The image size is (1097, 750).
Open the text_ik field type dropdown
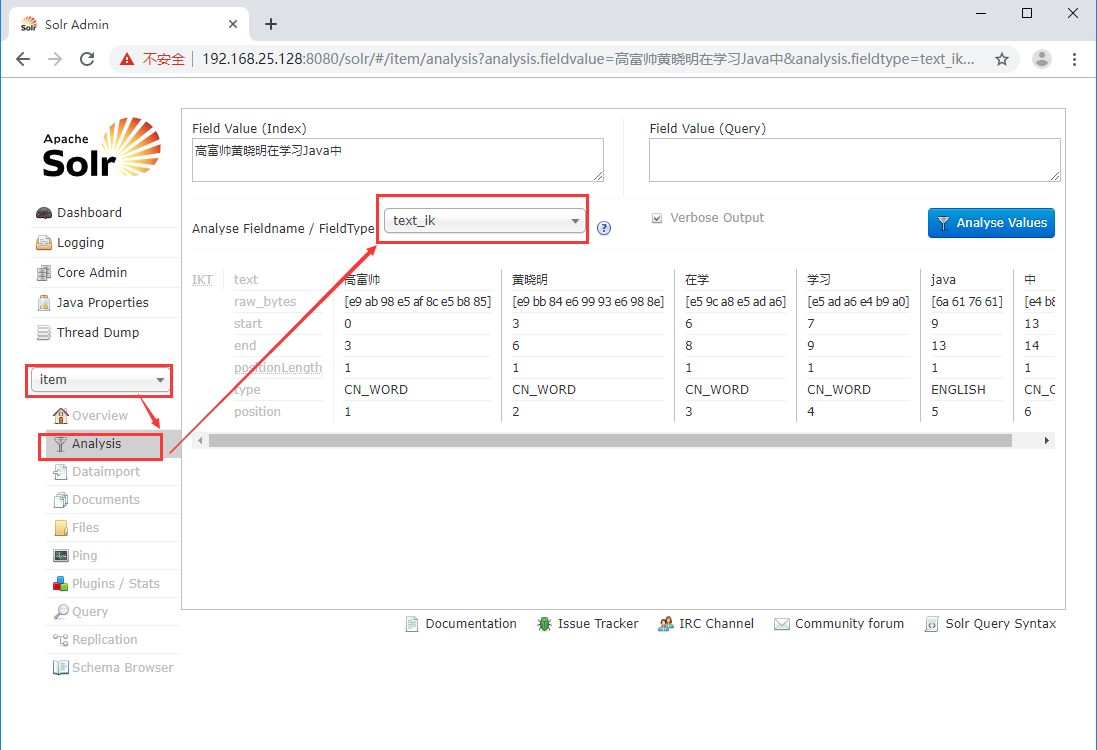tap(484, 221)
